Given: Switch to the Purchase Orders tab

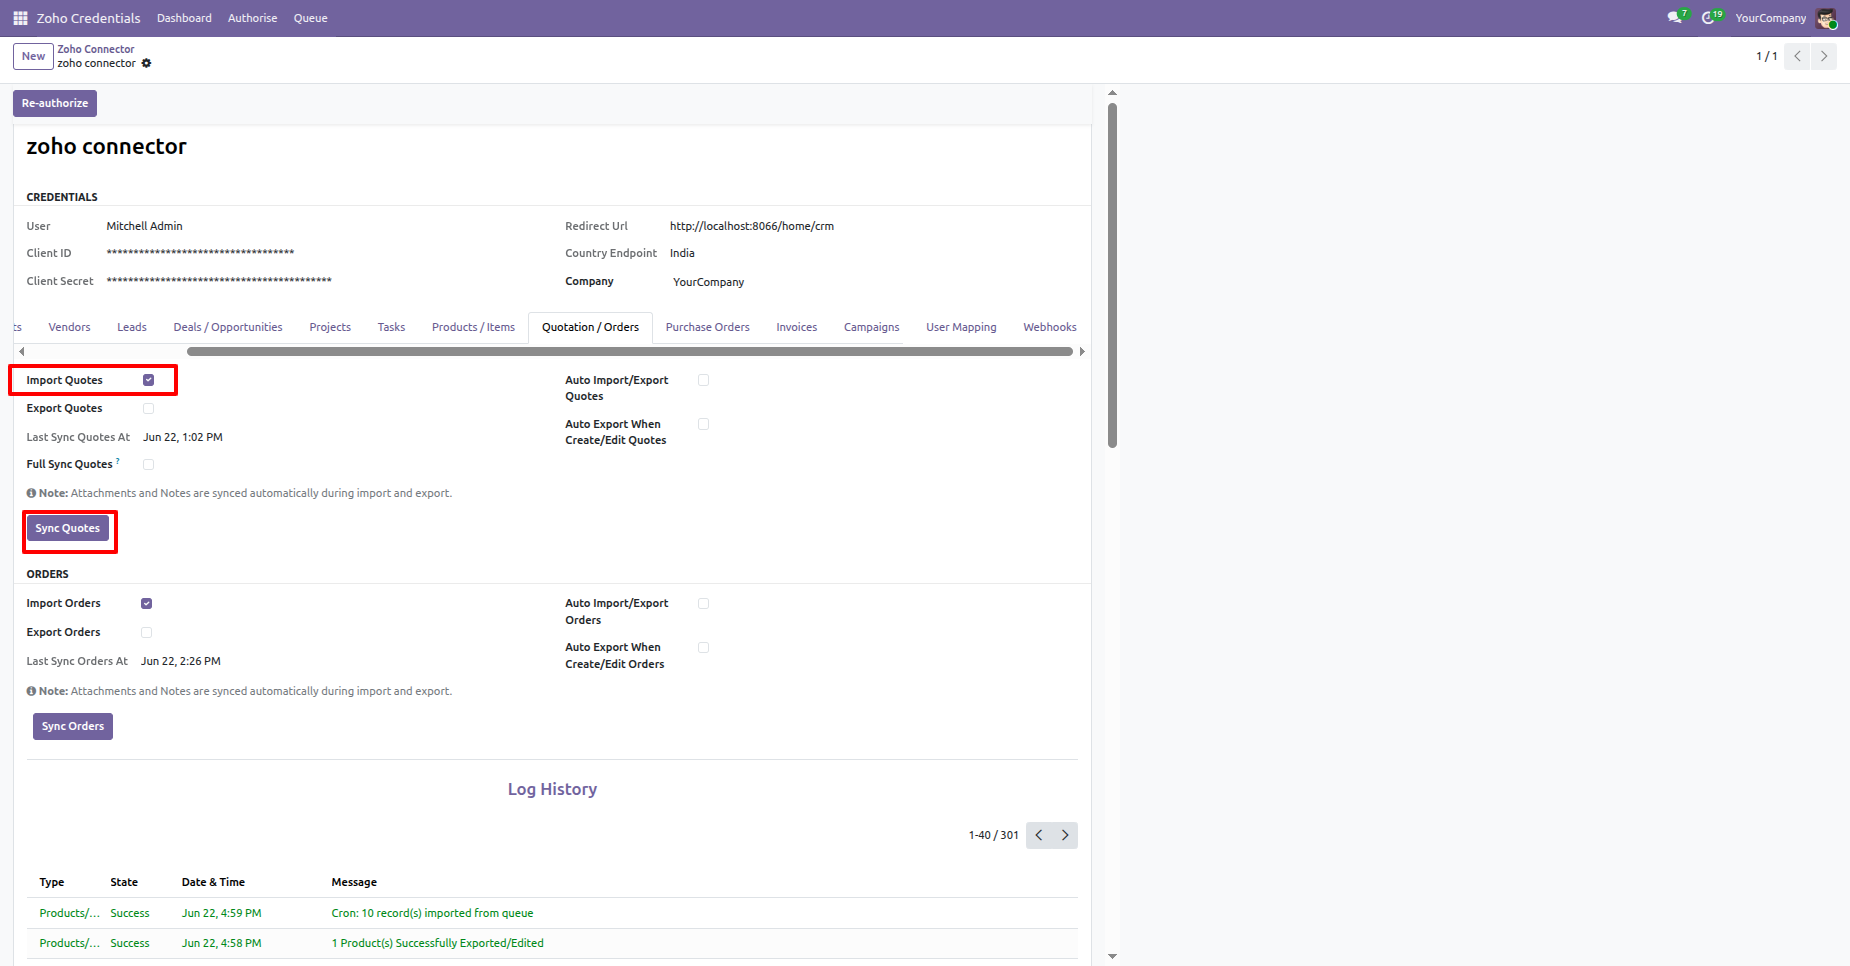Looking at the screenshot, I should coord(708,327).
